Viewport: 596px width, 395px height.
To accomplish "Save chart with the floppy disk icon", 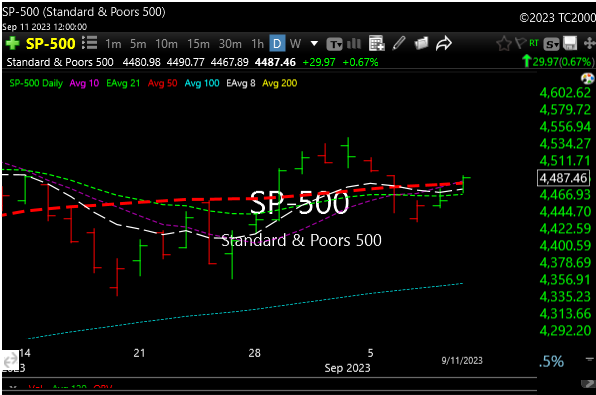I will coord(570,43).
